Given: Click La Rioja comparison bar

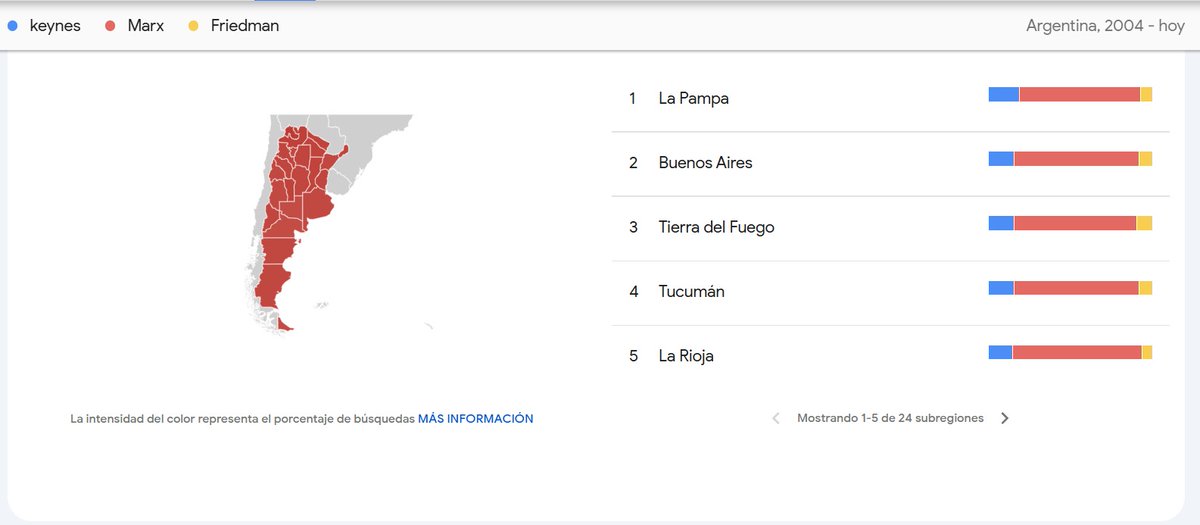Looking at the screenshot, I should [1070, 352].
